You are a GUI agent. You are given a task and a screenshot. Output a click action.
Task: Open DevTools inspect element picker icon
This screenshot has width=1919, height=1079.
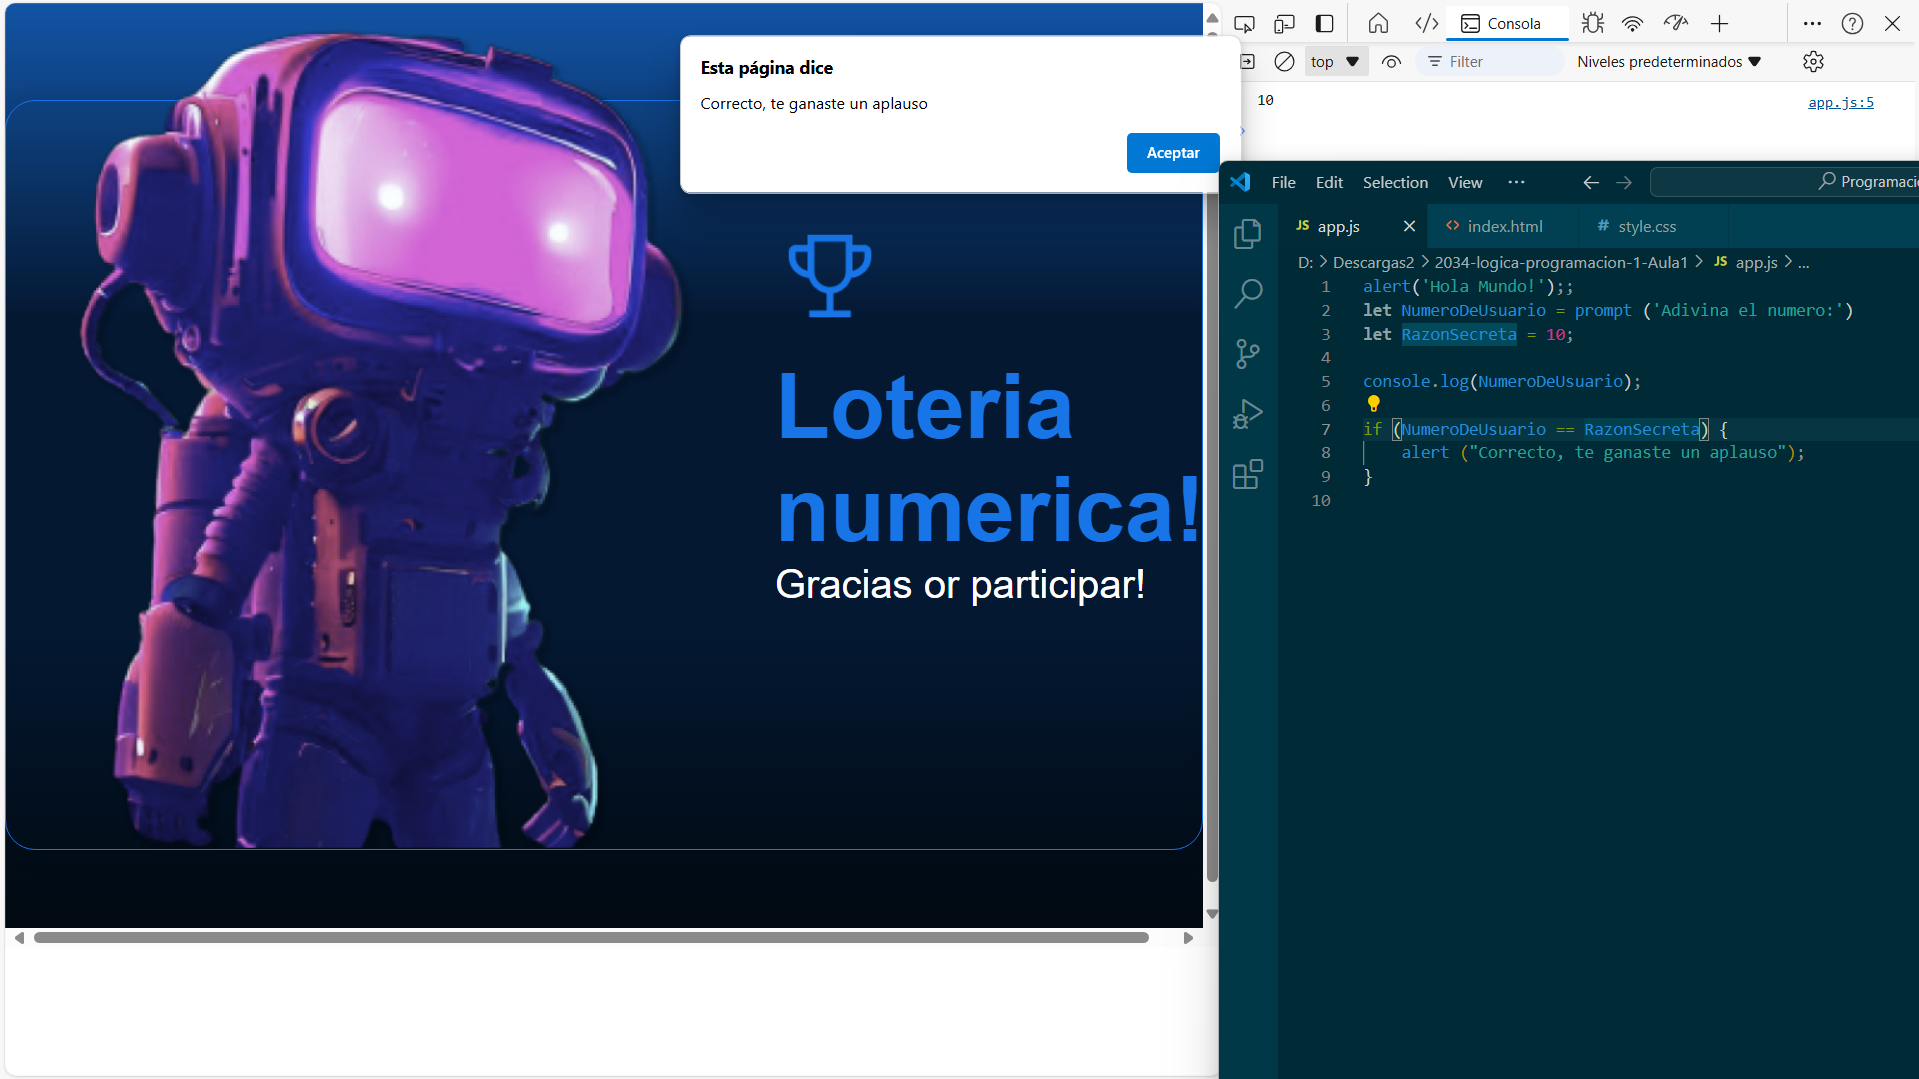pos(1244,24)
